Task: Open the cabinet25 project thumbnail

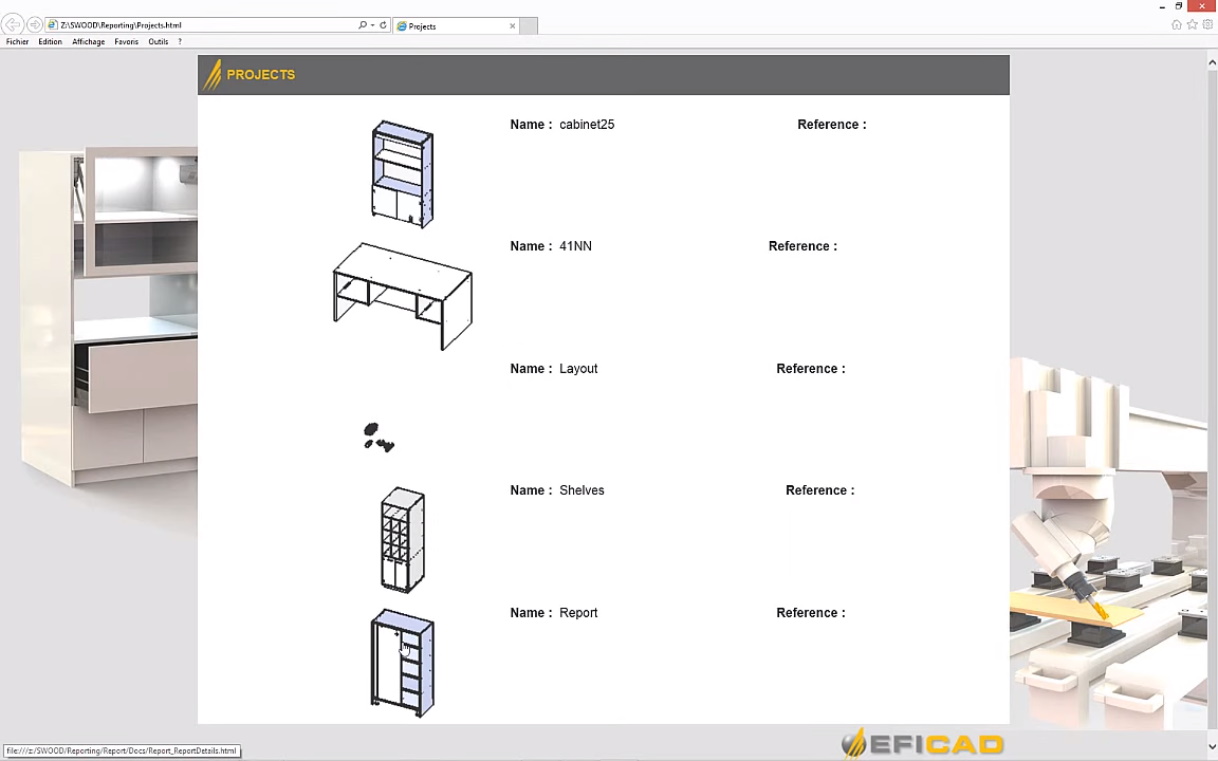Action: click(x=402, y=174)
